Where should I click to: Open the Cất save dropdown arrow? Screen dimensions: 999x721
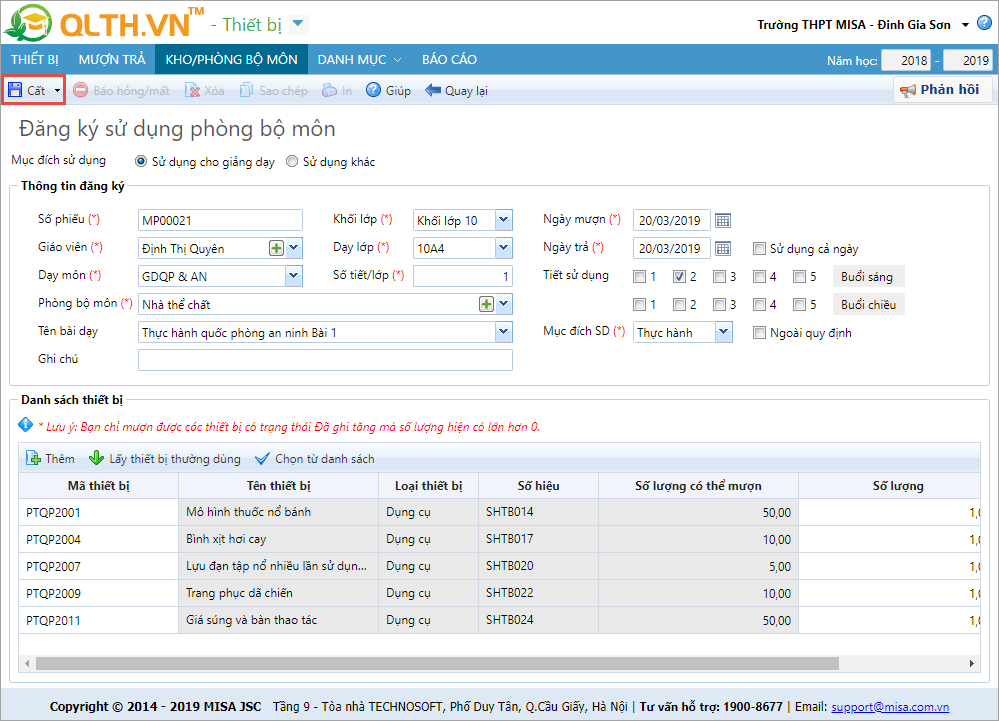57,90
